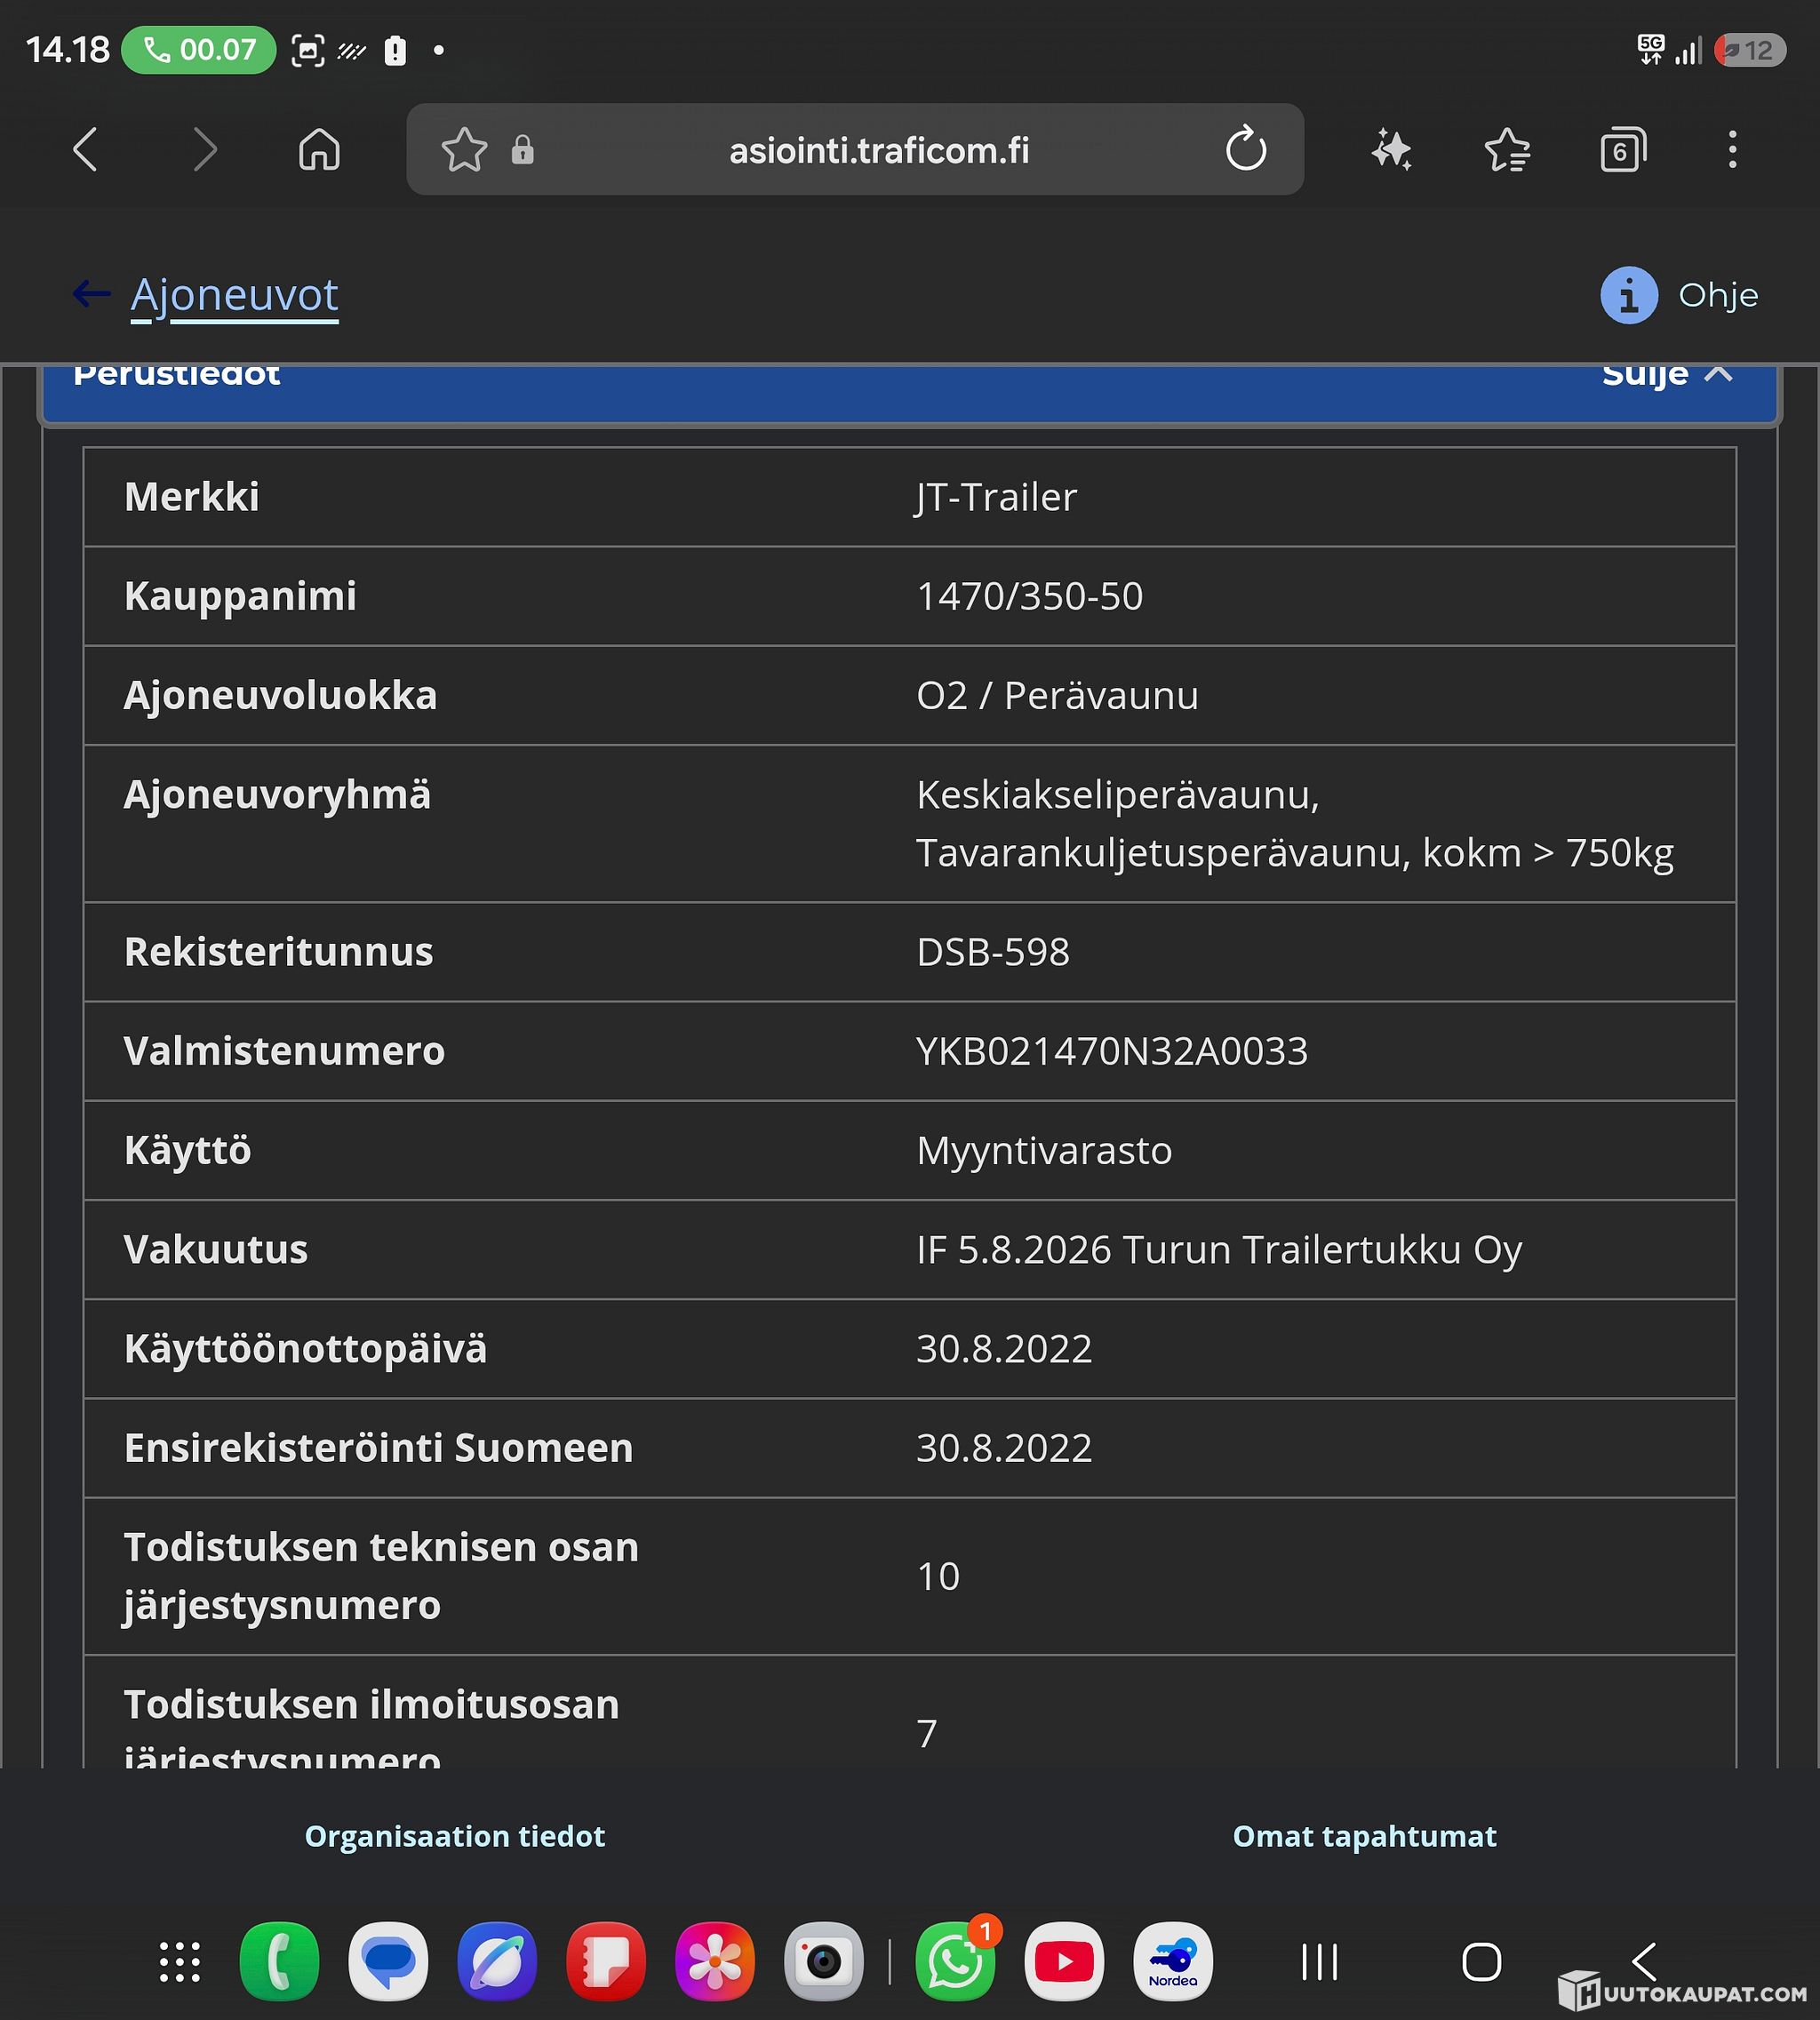Select the ilmoitusosa number 7

pos(927,1733)
